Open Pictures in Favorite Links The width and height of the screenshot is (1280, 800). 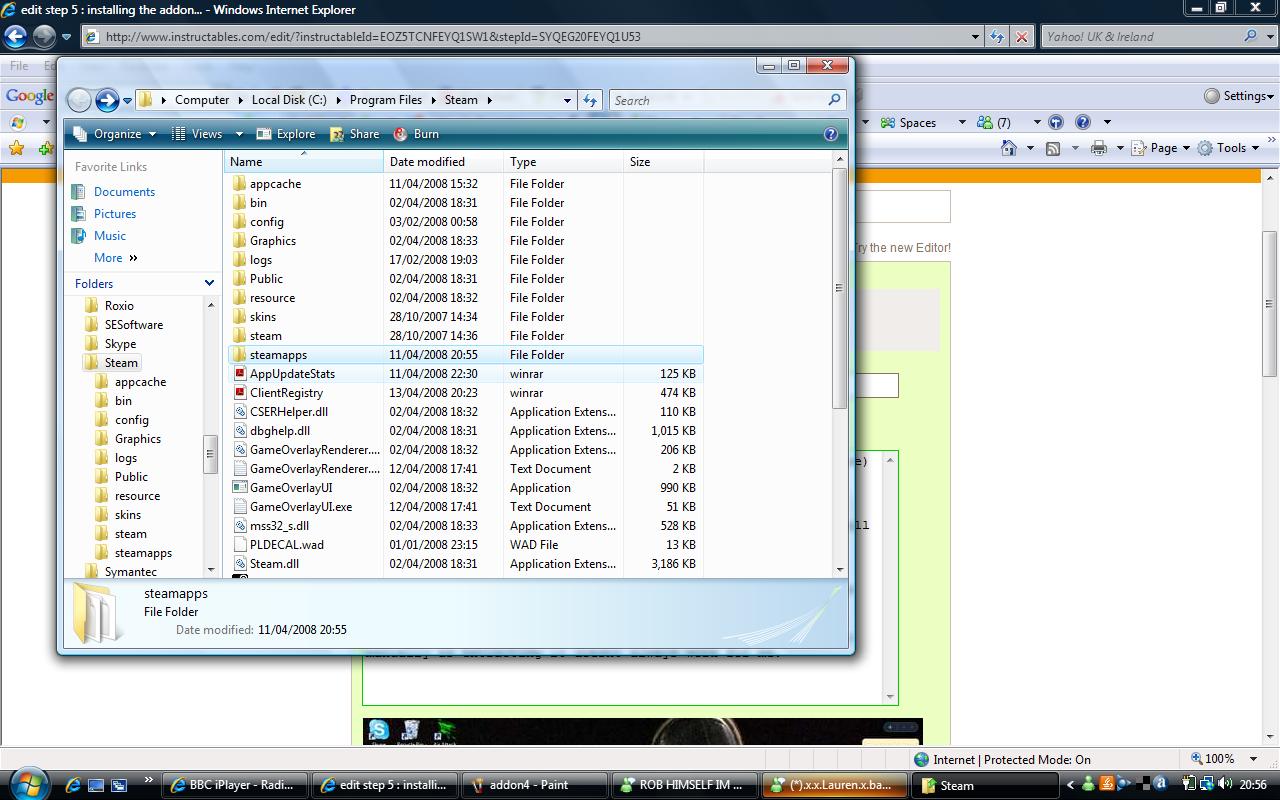115,214
